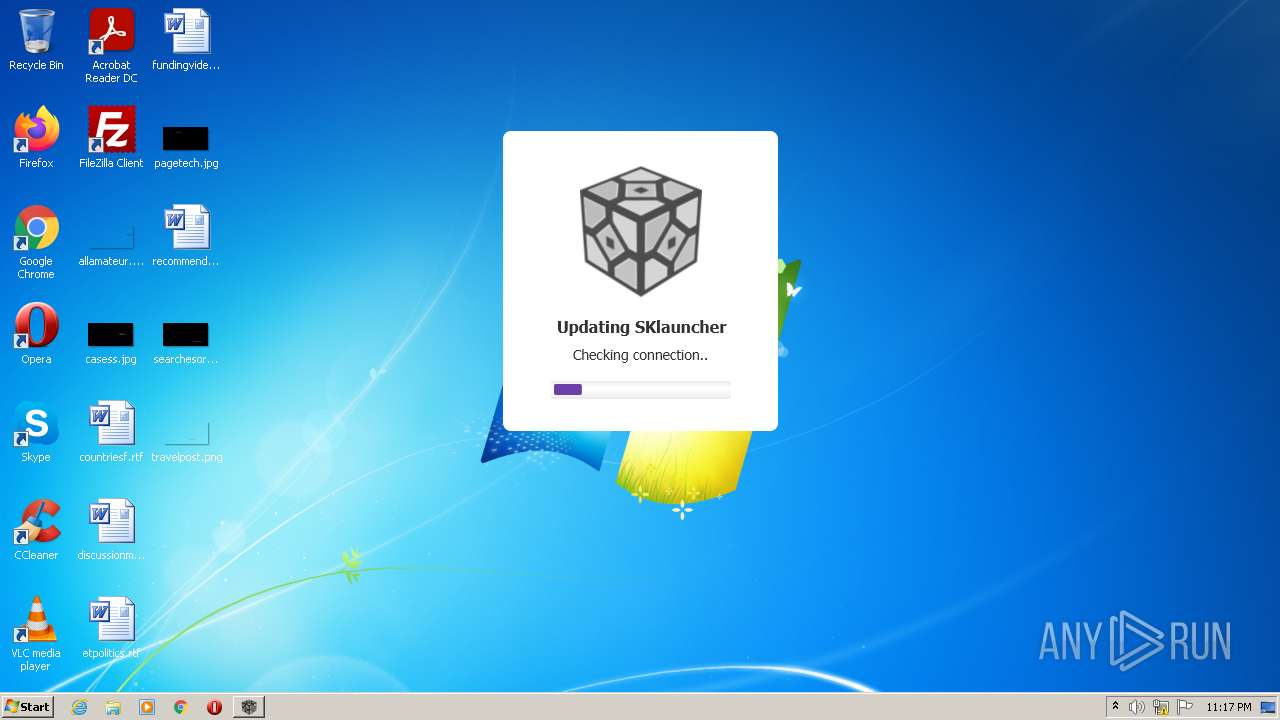
Task: Open the volume tray icon
Action: pyautogui.click(x=1137, y=707)
